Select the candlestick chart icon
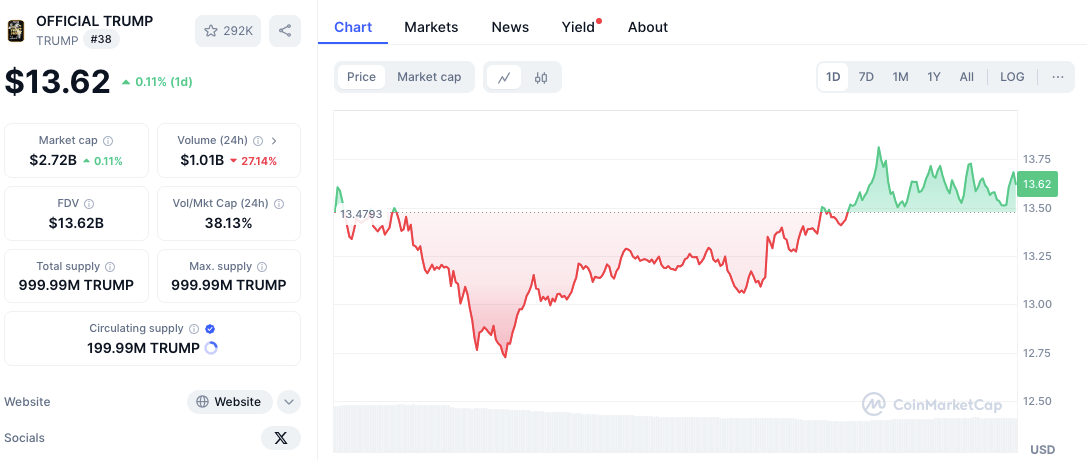1087x460 pixels. [541, 78]
